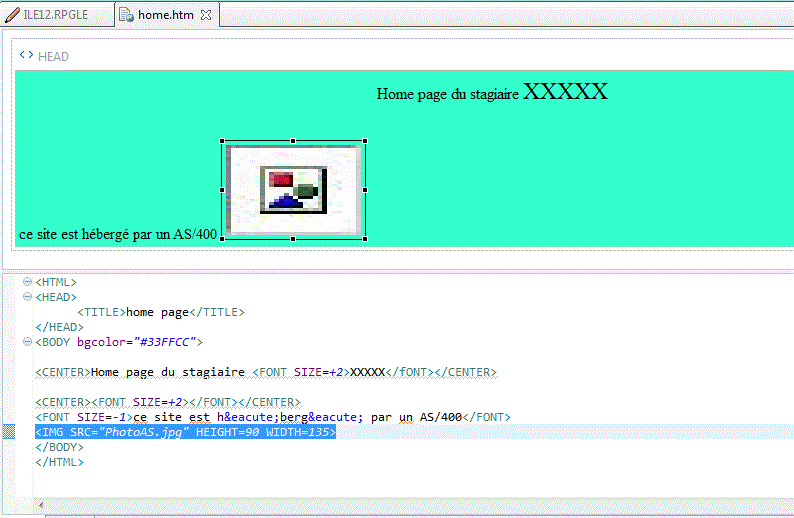794x518 pixels.
Task: Click the </HTML> closing tag line
Action: coord(60,462)
